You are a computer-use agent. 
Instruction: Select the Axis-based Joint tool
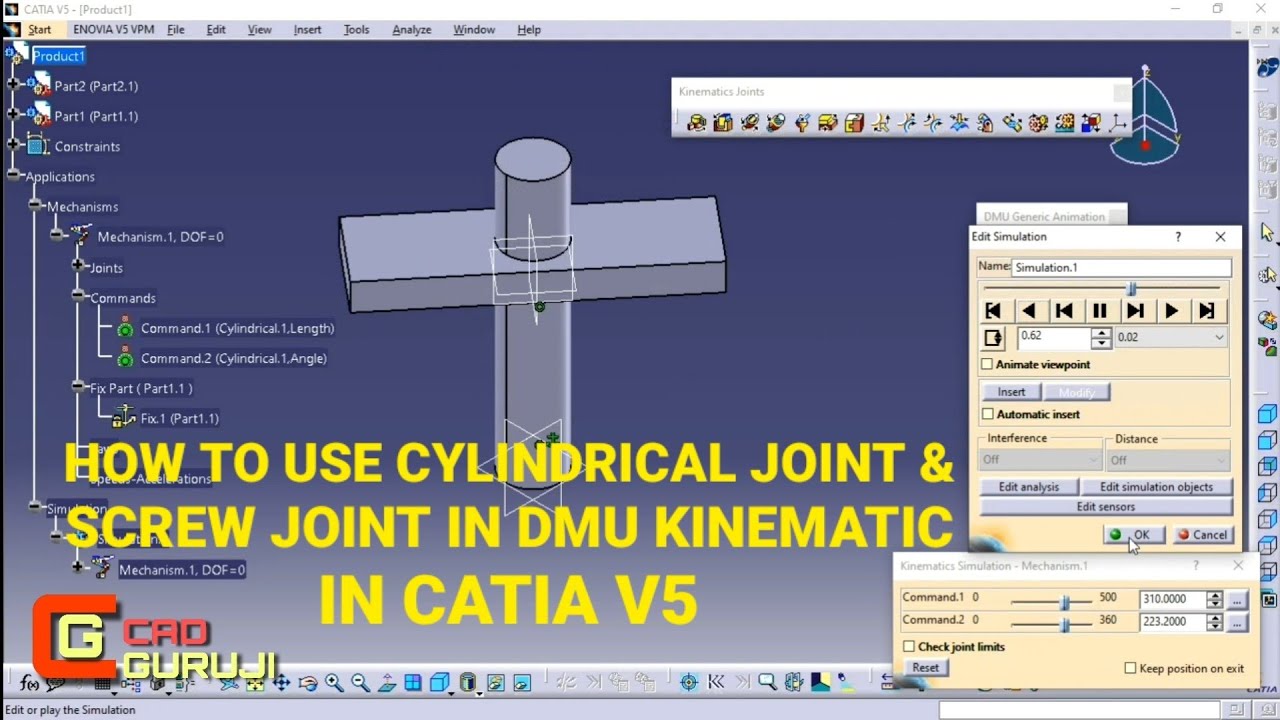(x=1116, y=123)
